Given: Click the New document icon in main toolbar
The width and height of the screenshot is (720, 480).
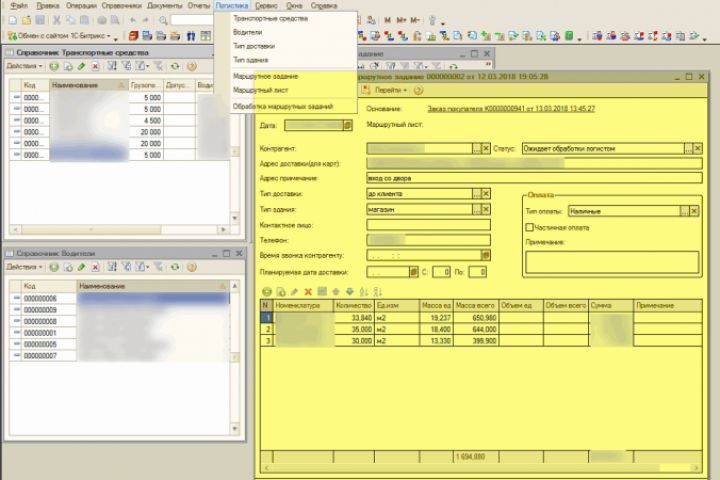Looking at the screenshot, I should tap(13, 20).
